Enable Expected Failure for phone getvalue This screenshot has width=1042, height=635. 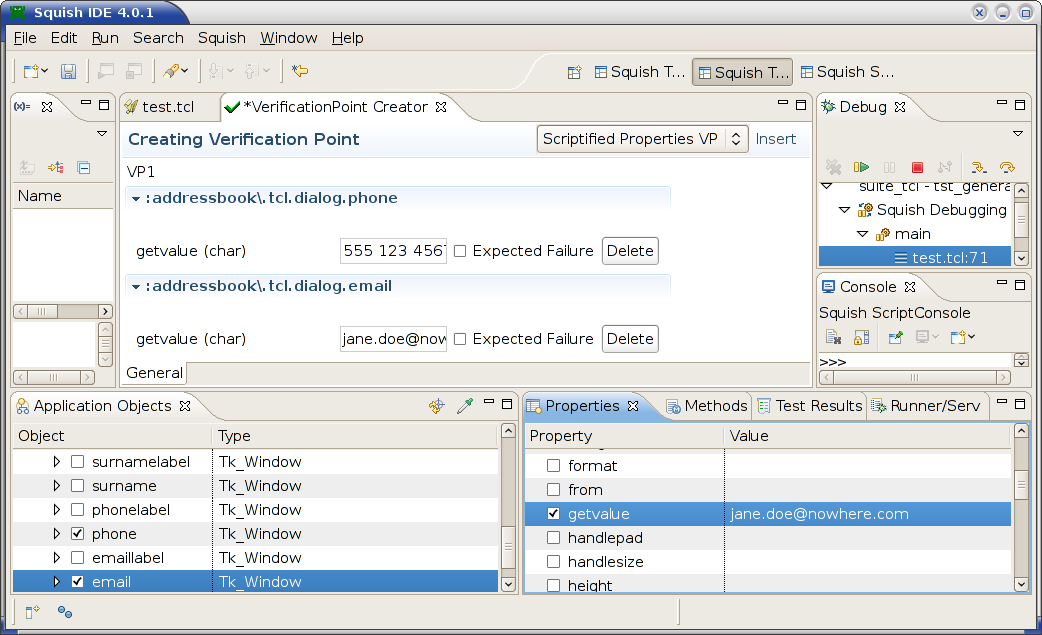pos(460,251)
